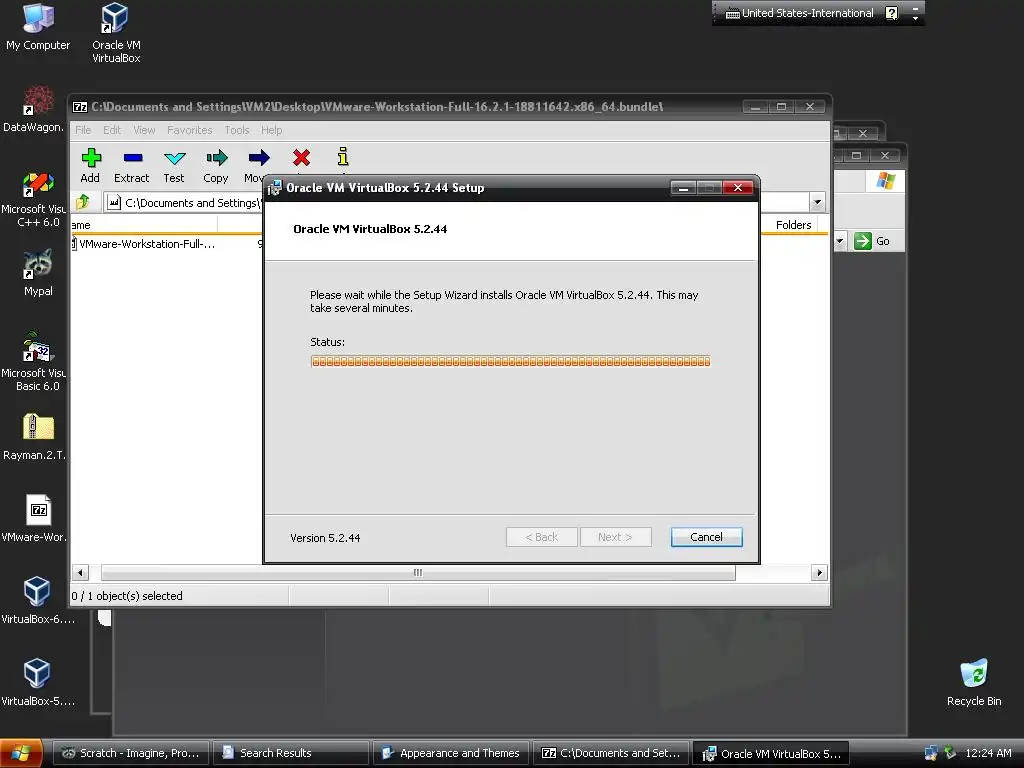This screenshot has height=768, width=1024.
Task: Select the Mypal raccoon desktop icon
Action: coord(38,273)
